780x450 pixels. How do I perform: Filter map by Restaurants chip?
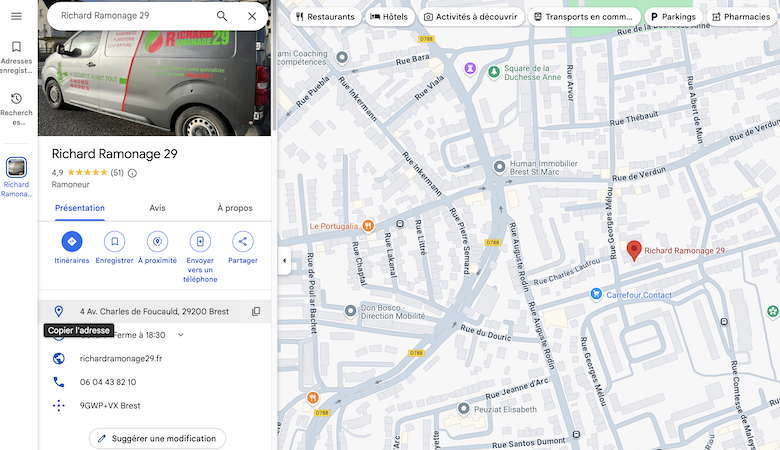325,16
